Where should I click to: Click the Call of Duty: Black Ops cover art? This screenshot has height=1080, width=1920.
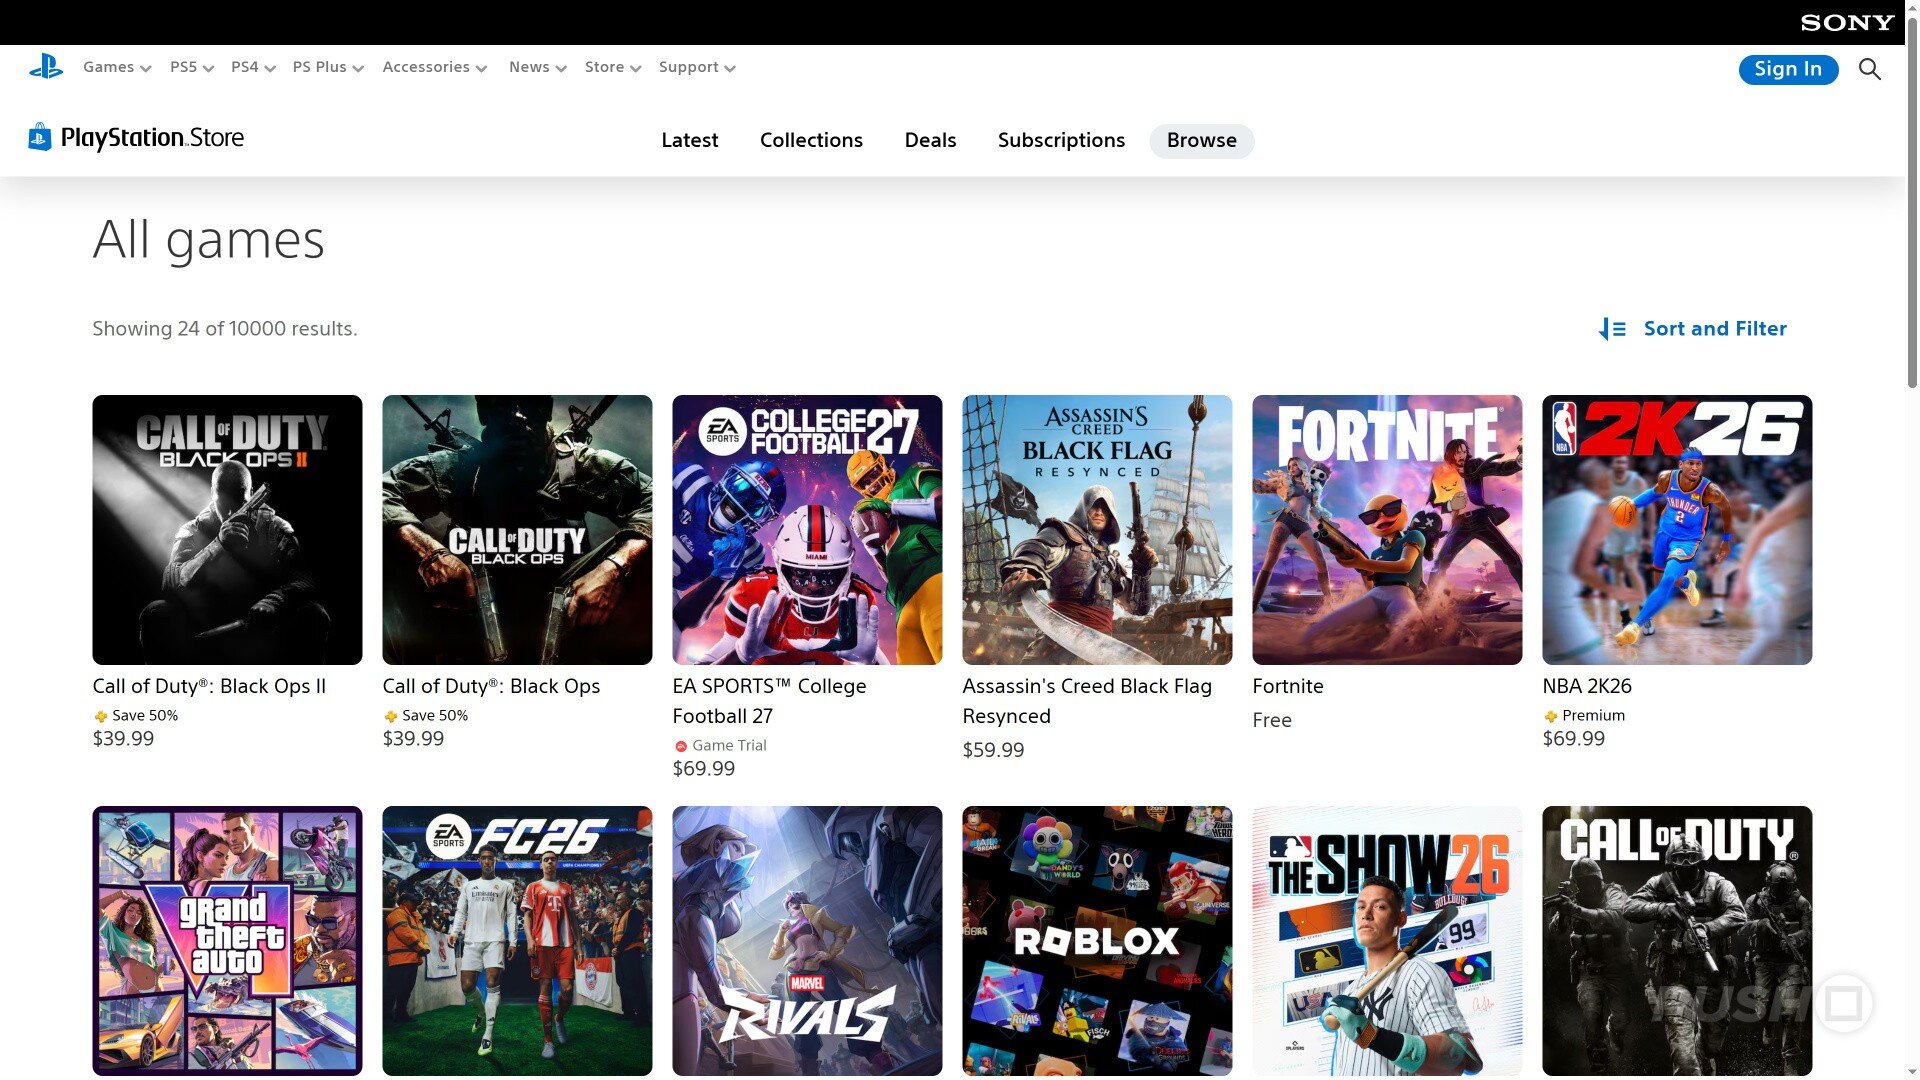[517, 530]
